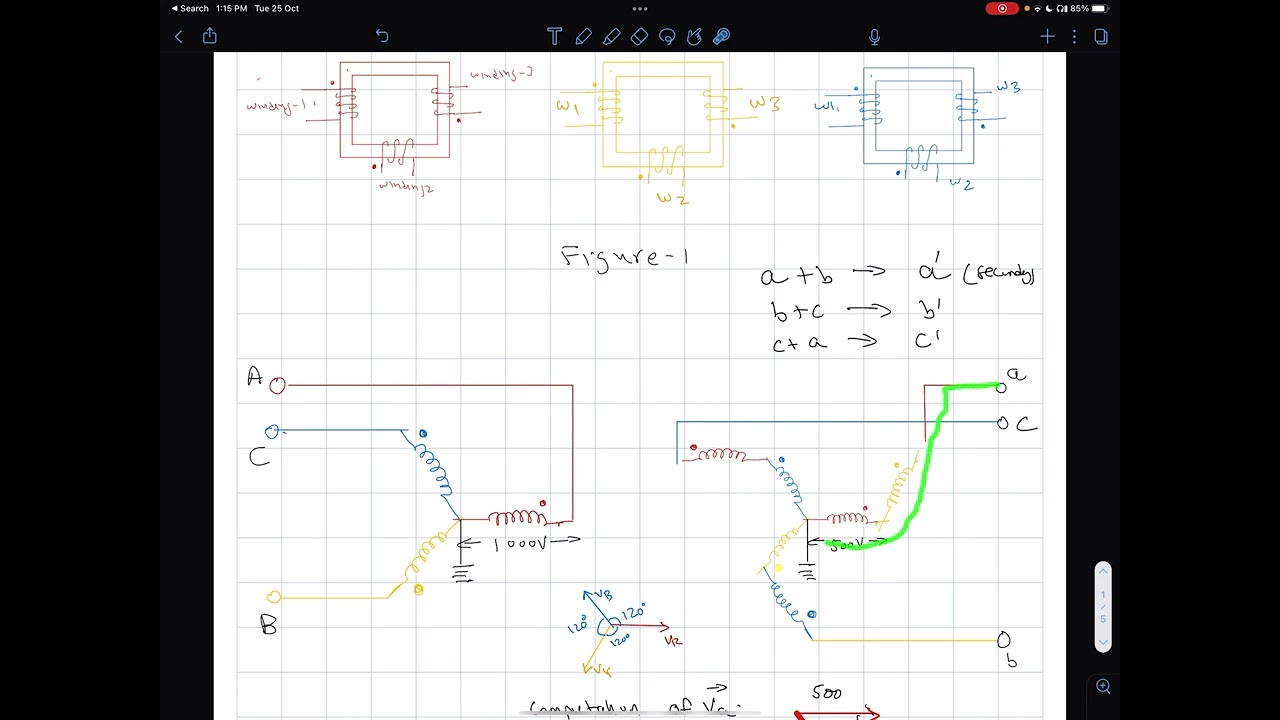Undo the last stroke

click(382, 36)
